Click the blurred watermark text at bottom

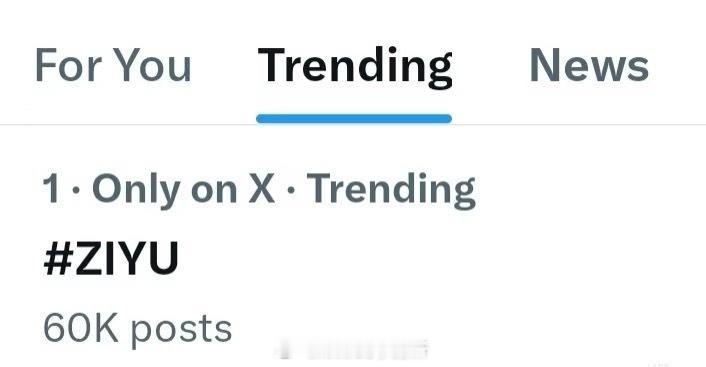353,350
